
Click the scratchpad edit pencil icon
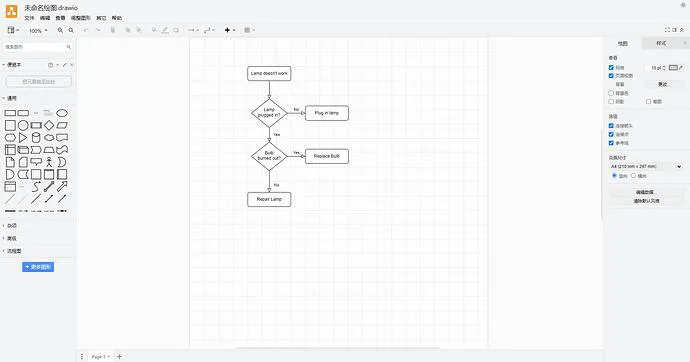[x=65, y=65]
